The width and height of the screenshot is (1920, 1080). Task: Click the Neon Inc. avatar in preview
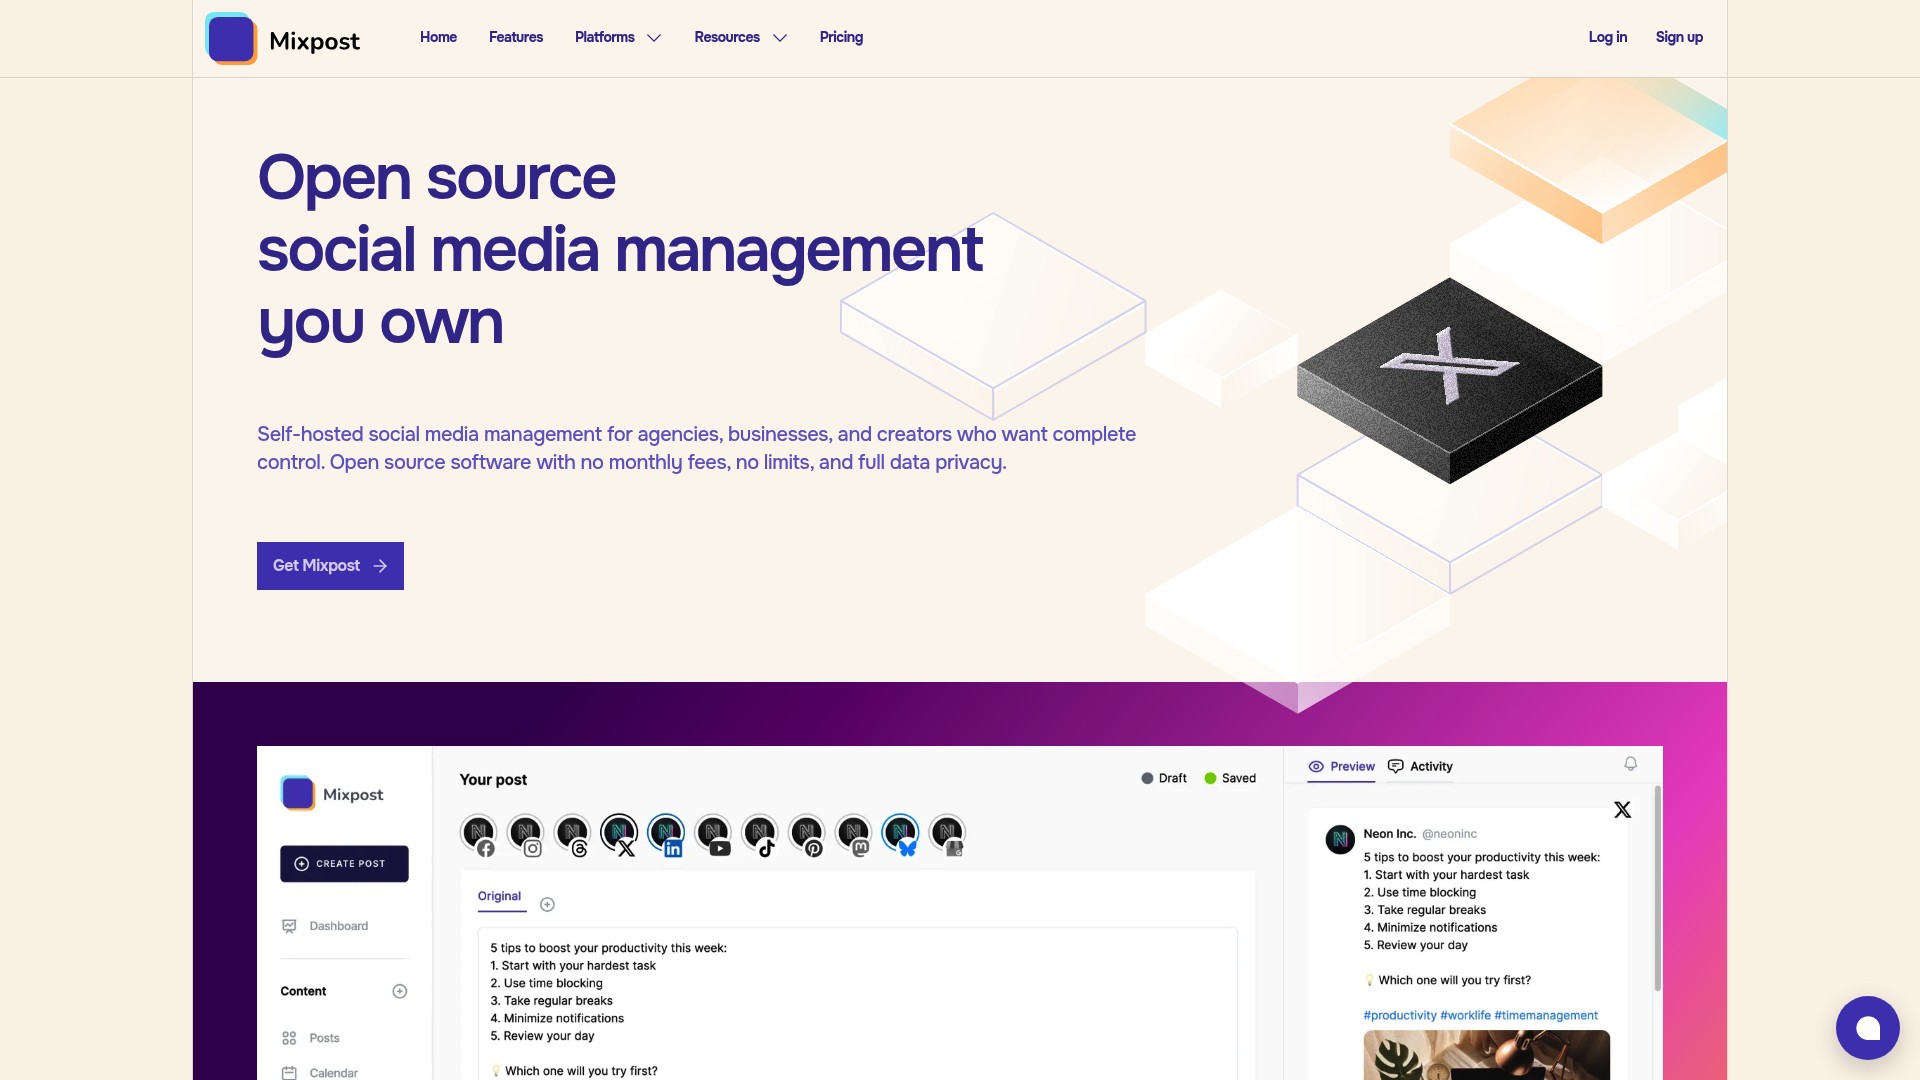pyautogui.click(x=1340, y=839)
